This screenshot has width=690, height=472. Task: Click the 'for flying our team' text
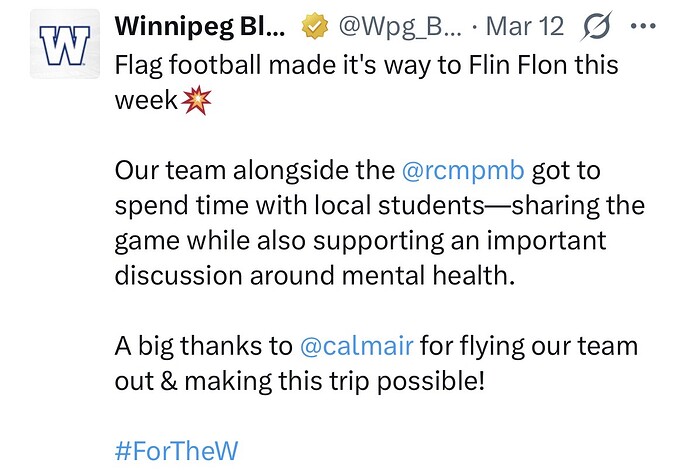528,346
